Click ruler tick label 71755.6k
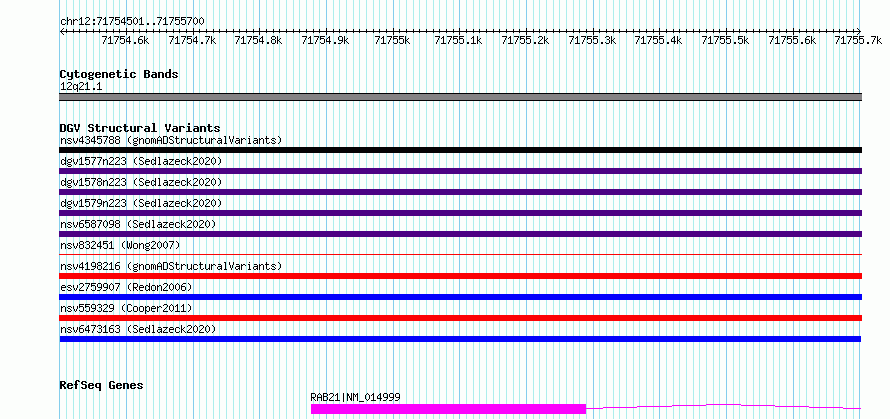Viewport: 890px width, 419px height. (x=792, y=40)
